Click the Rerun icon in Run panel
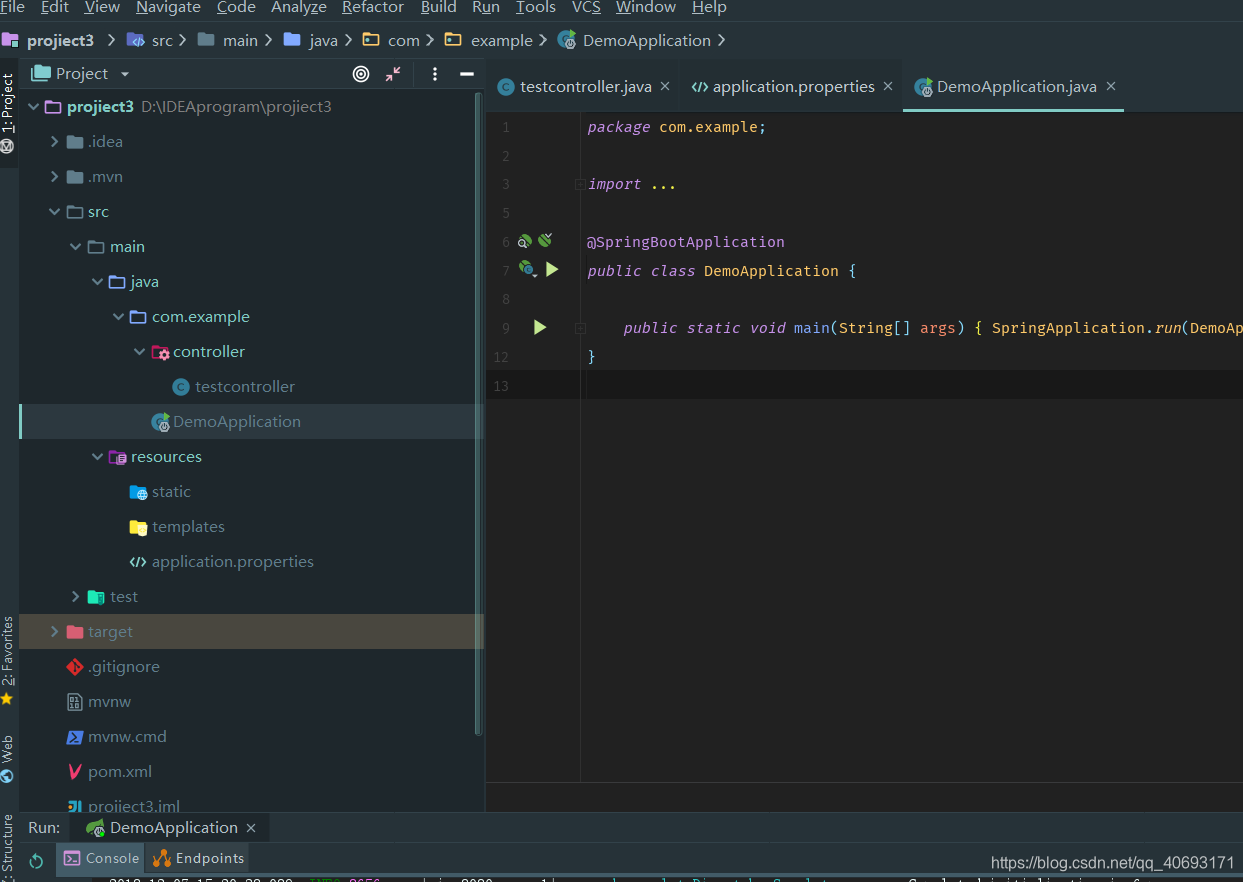The width and height of the screenshot is (1243, 882). (36, 860)
